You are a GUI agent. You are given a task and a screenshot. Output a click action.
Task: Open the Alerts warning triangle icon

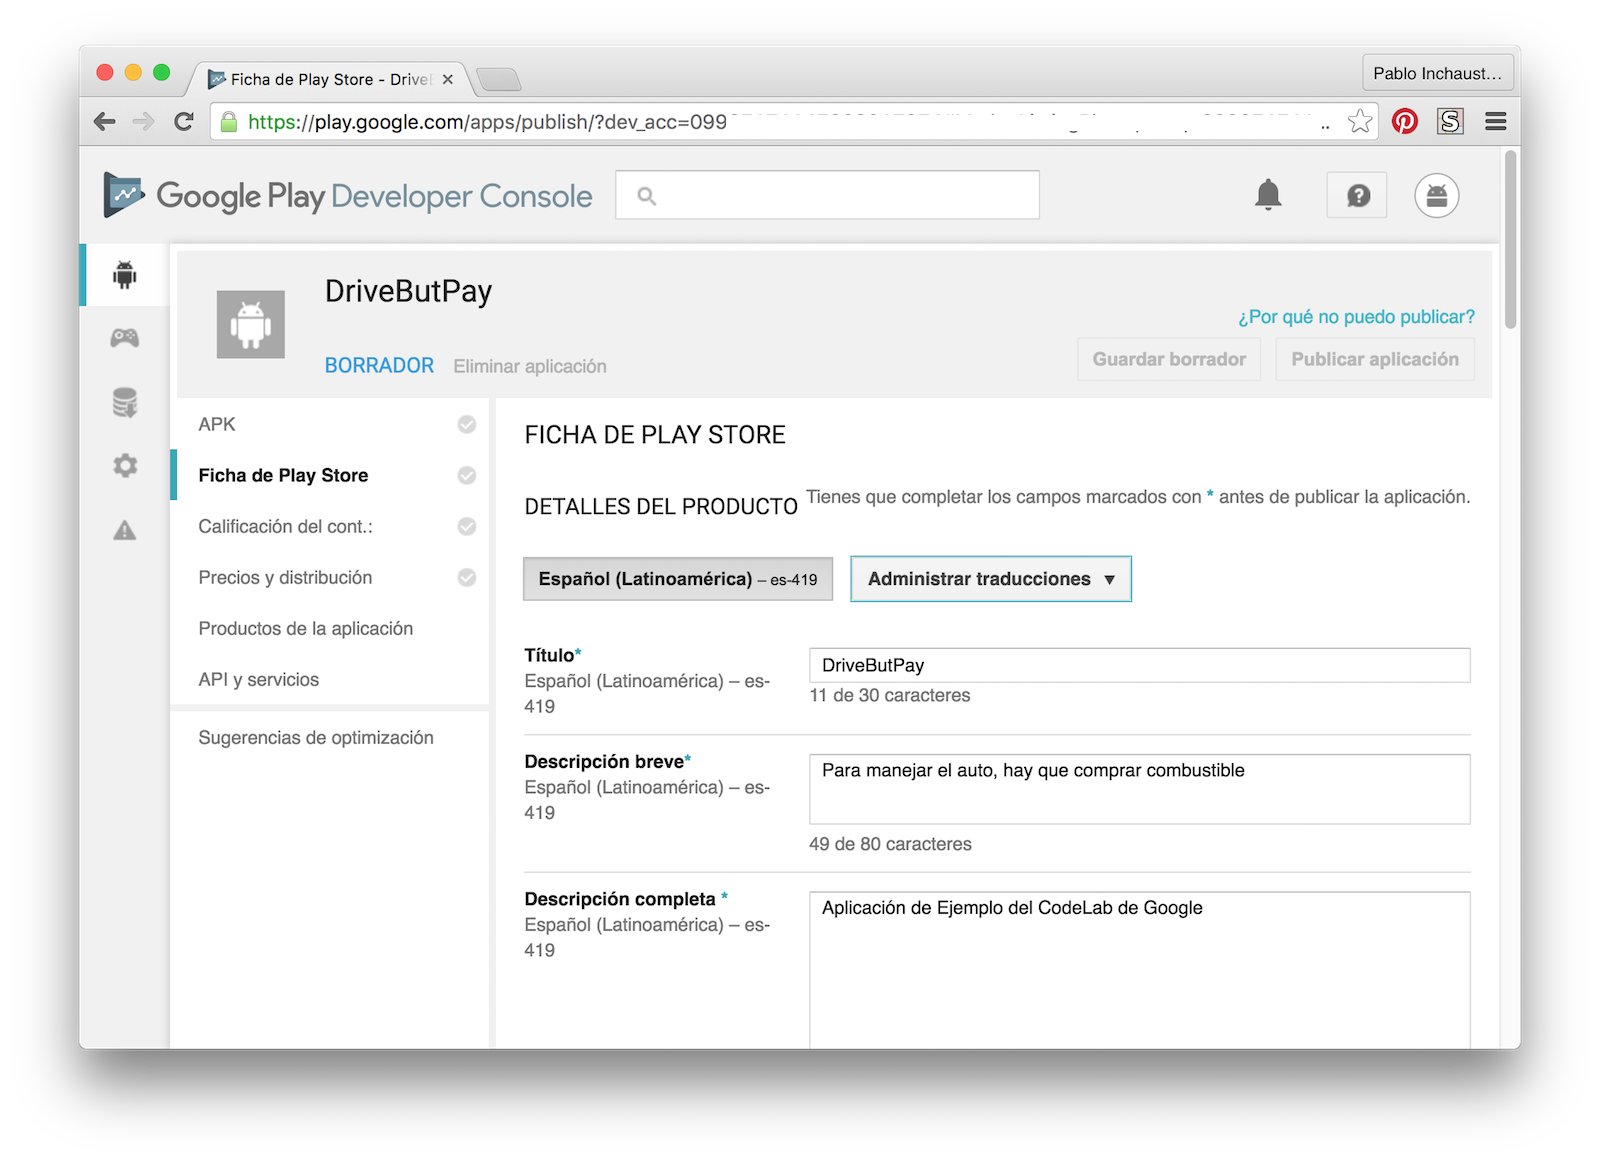tap(125, 530)
